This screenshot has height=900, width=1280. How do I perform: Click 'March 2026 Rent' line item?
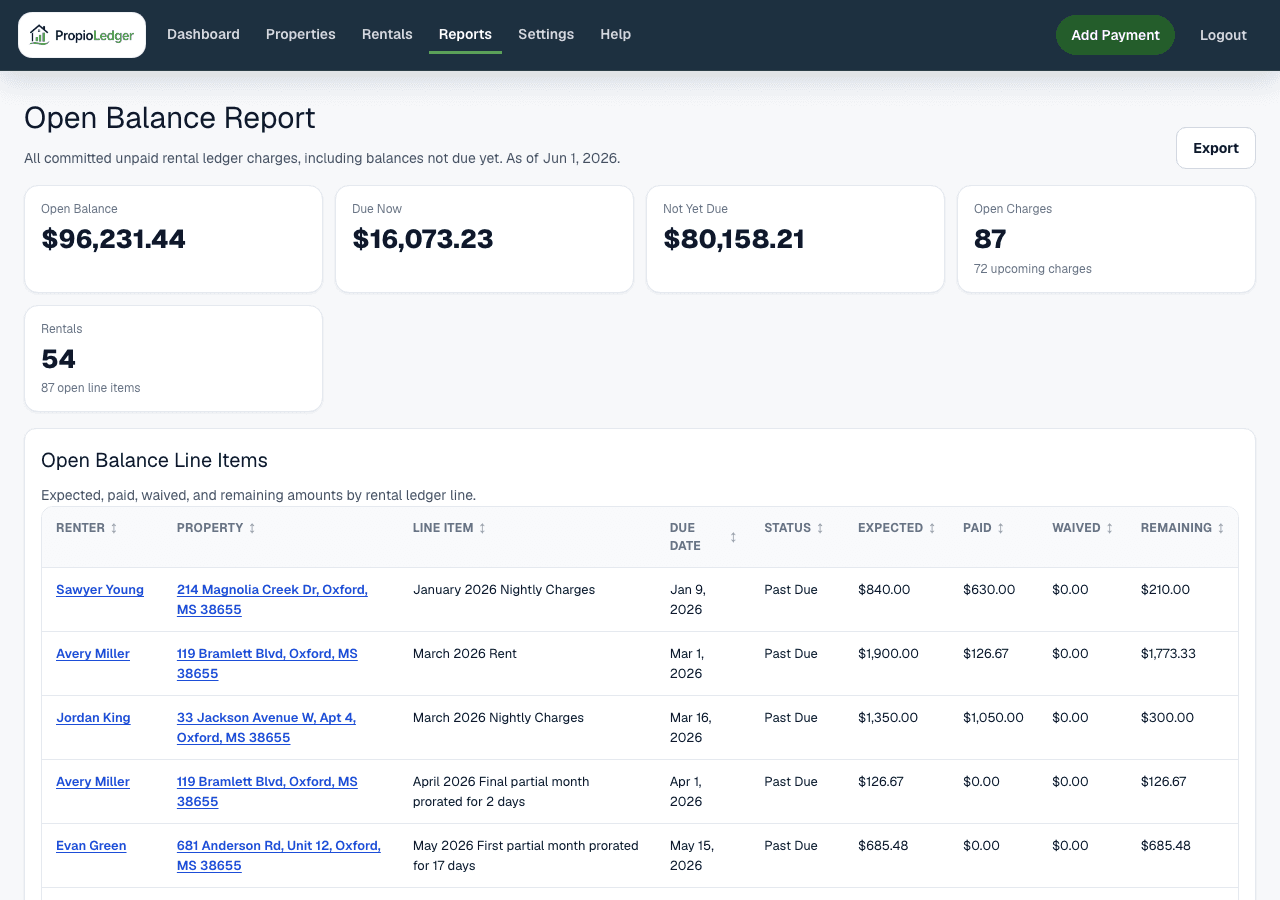point(465,654)
